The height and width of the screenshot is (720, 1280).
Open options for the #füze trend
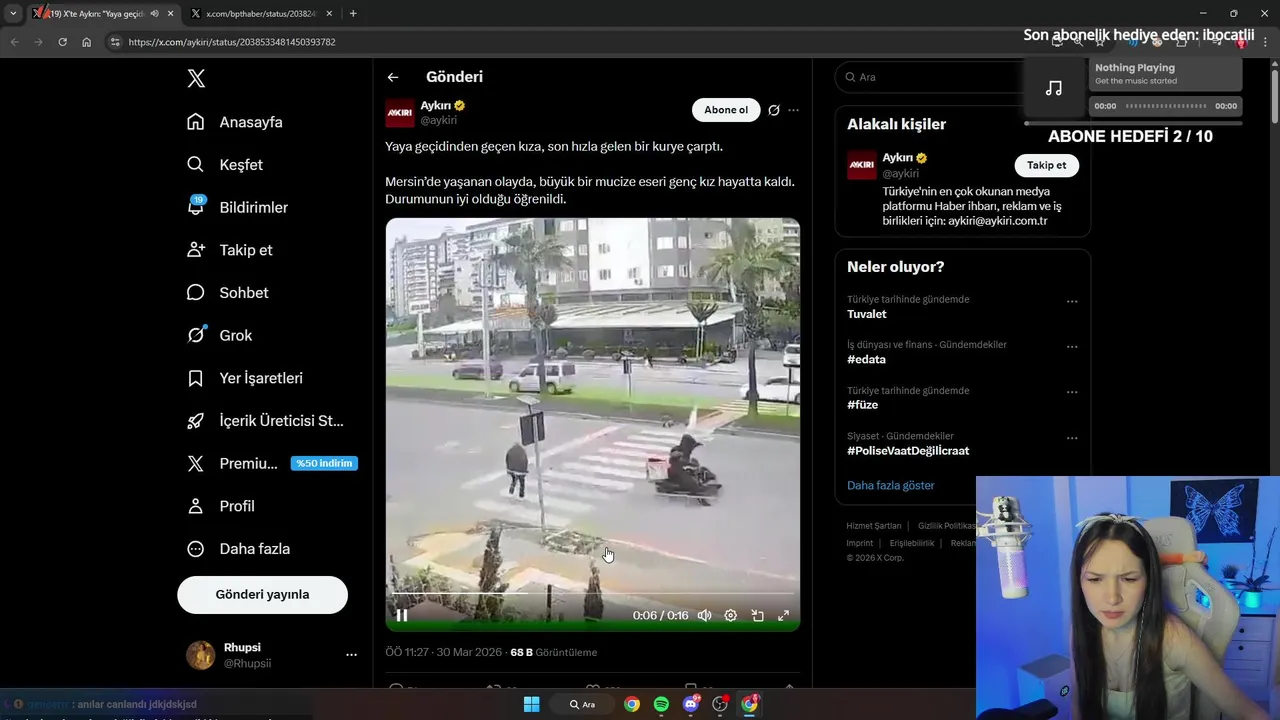tap(1072, 392)
